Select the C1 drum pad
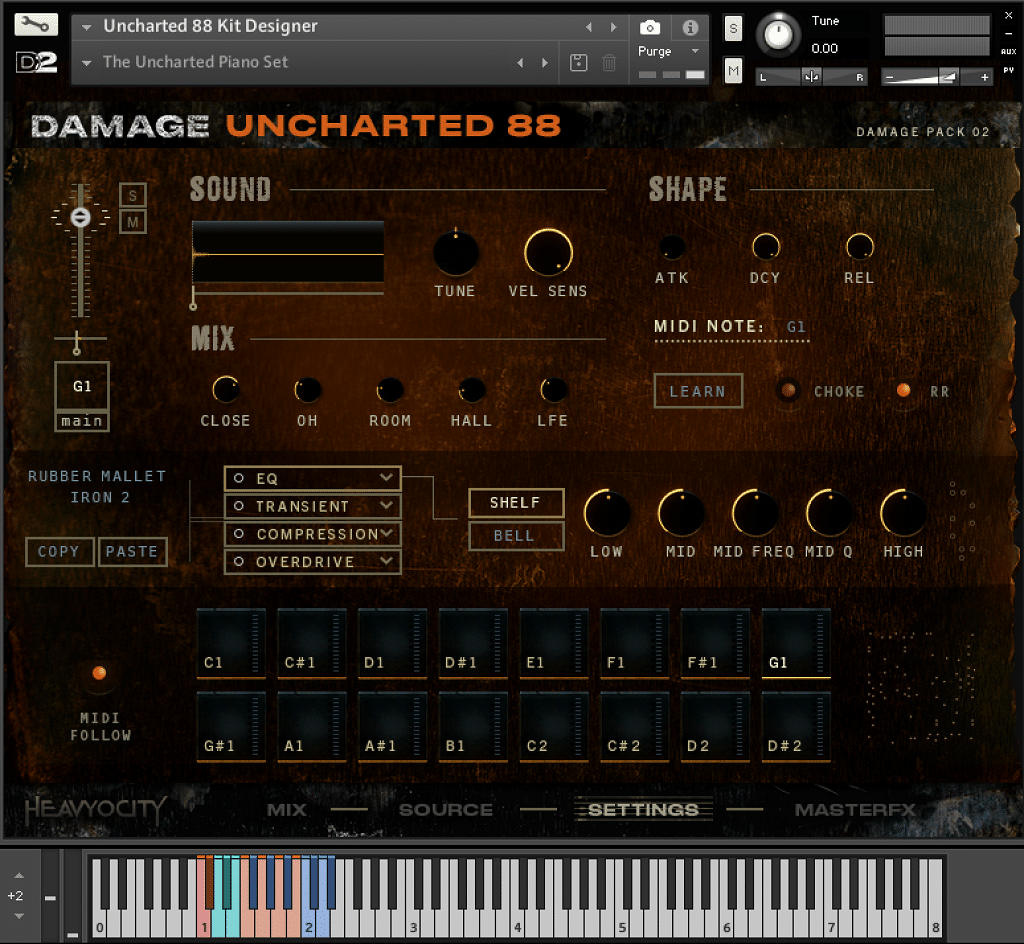The height and width of the screenshot is (944, 1024). coord(231,644)
